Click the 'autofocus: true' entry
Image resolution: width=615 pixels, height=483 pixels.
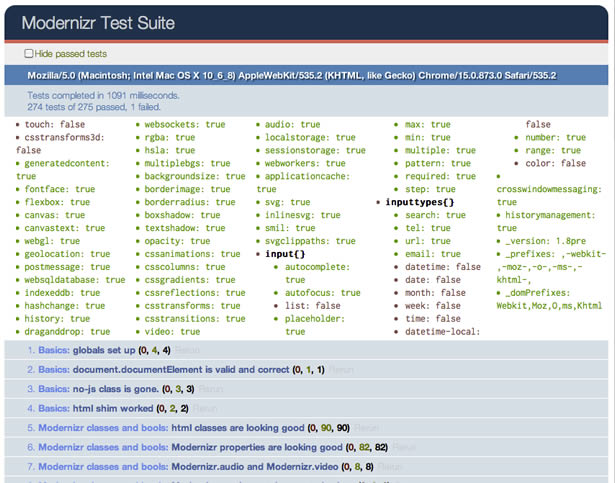323,293
